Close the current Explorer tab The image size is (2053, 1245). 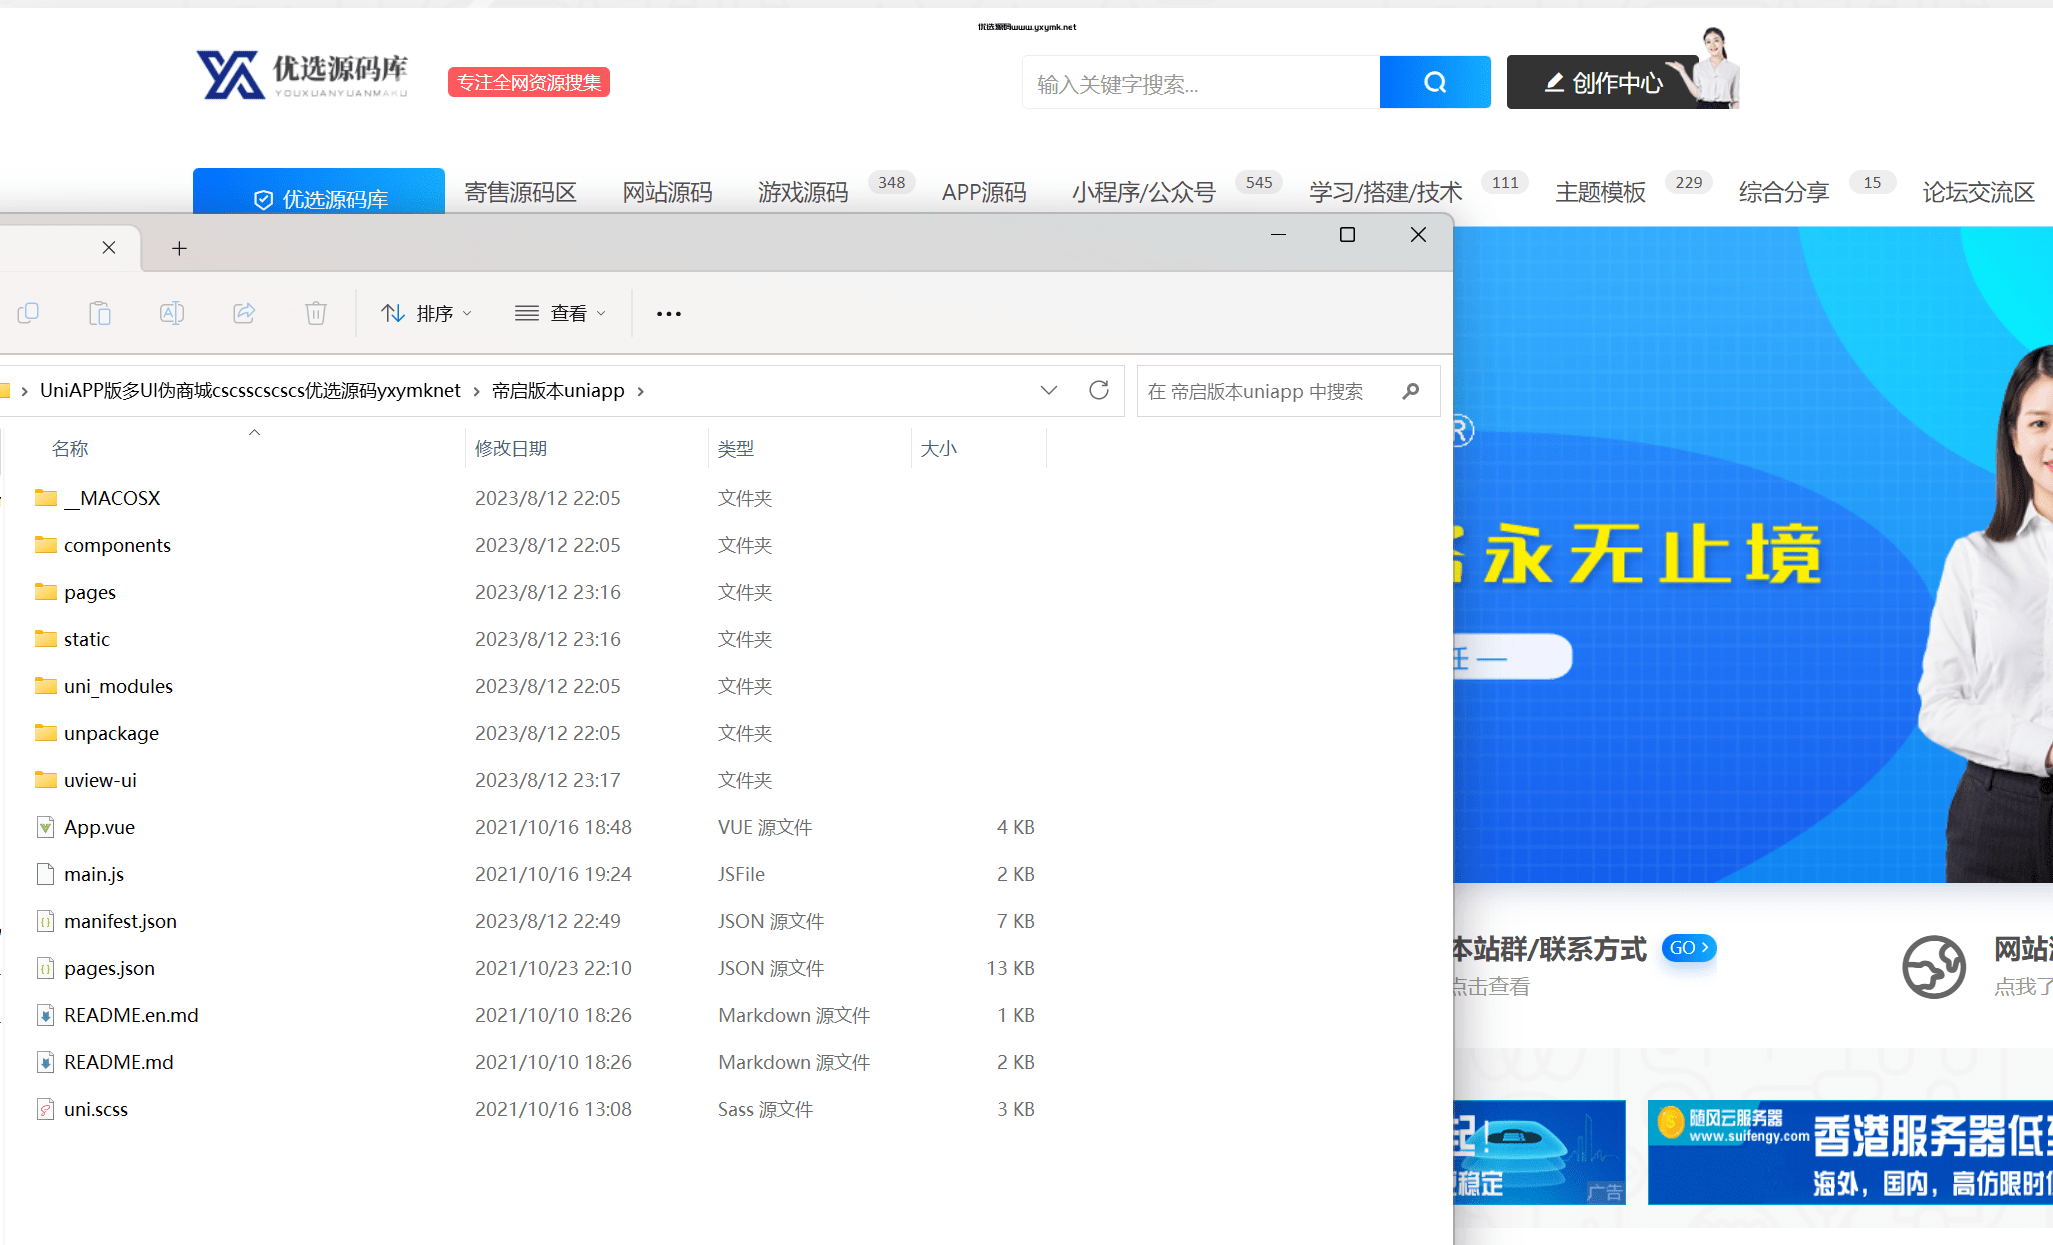tap(109, 247)
